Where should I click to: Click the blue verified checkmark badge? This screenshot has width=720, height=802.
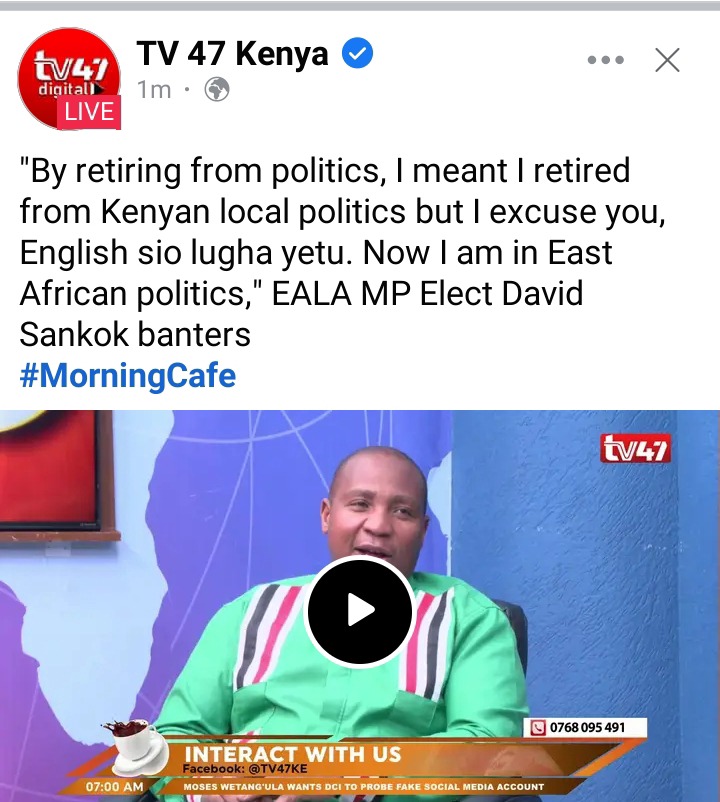(x=357, y=53)
